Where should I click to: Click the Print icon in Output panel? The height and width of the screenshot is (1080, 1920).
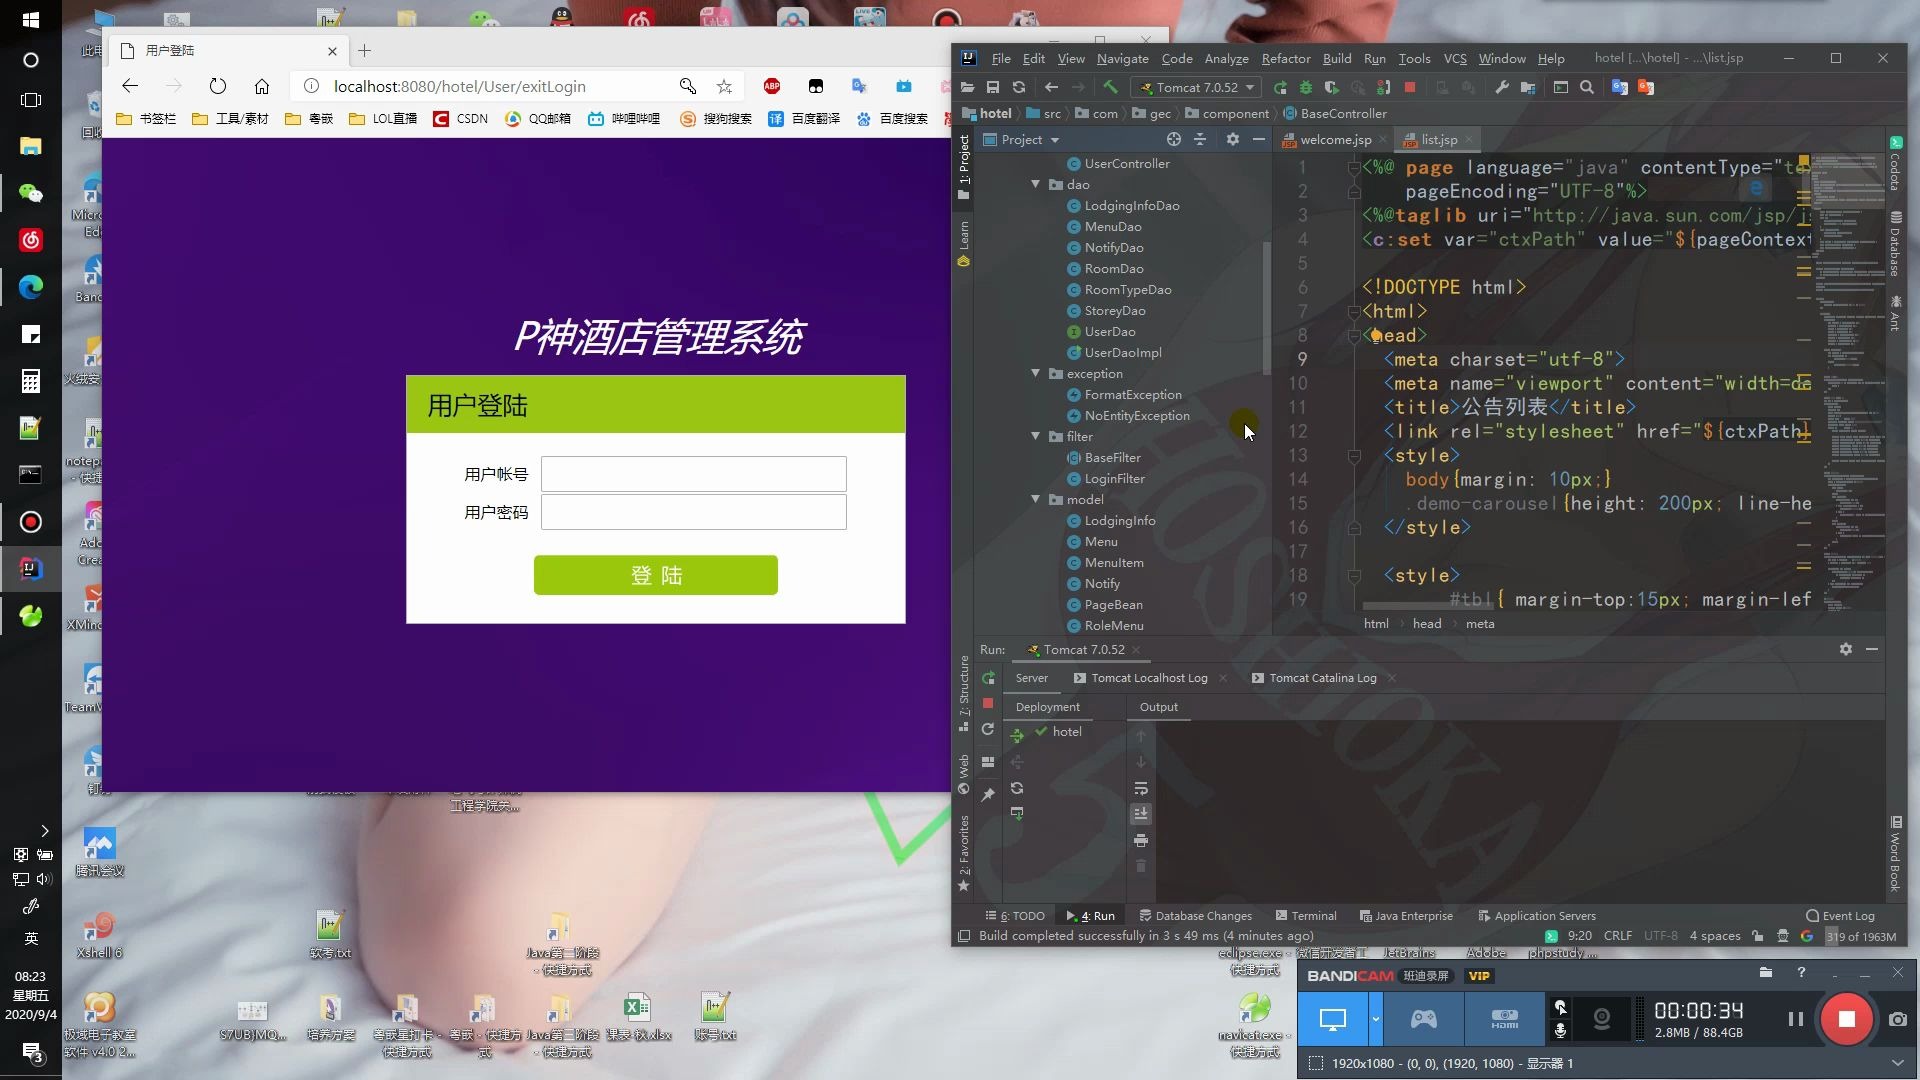pyautogui.click(x=1141, y=840)
